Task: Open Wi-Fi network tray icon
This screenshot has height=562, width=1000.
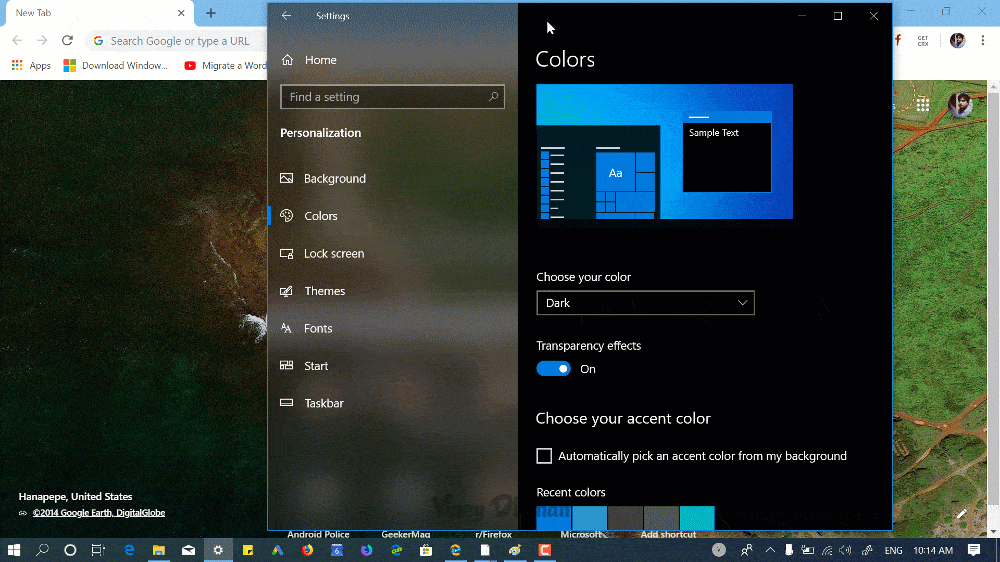Action: tap(827, 550)
